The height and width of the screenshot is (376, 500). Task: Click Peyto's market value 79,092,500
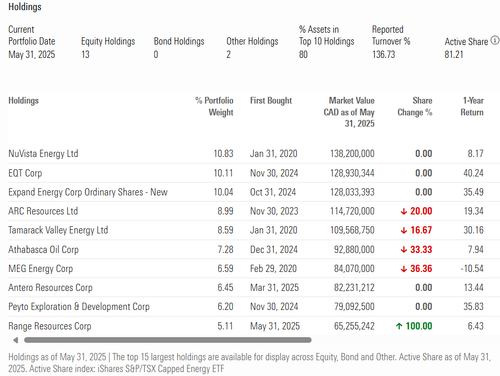pyautogui.click(x=354, y=307)
